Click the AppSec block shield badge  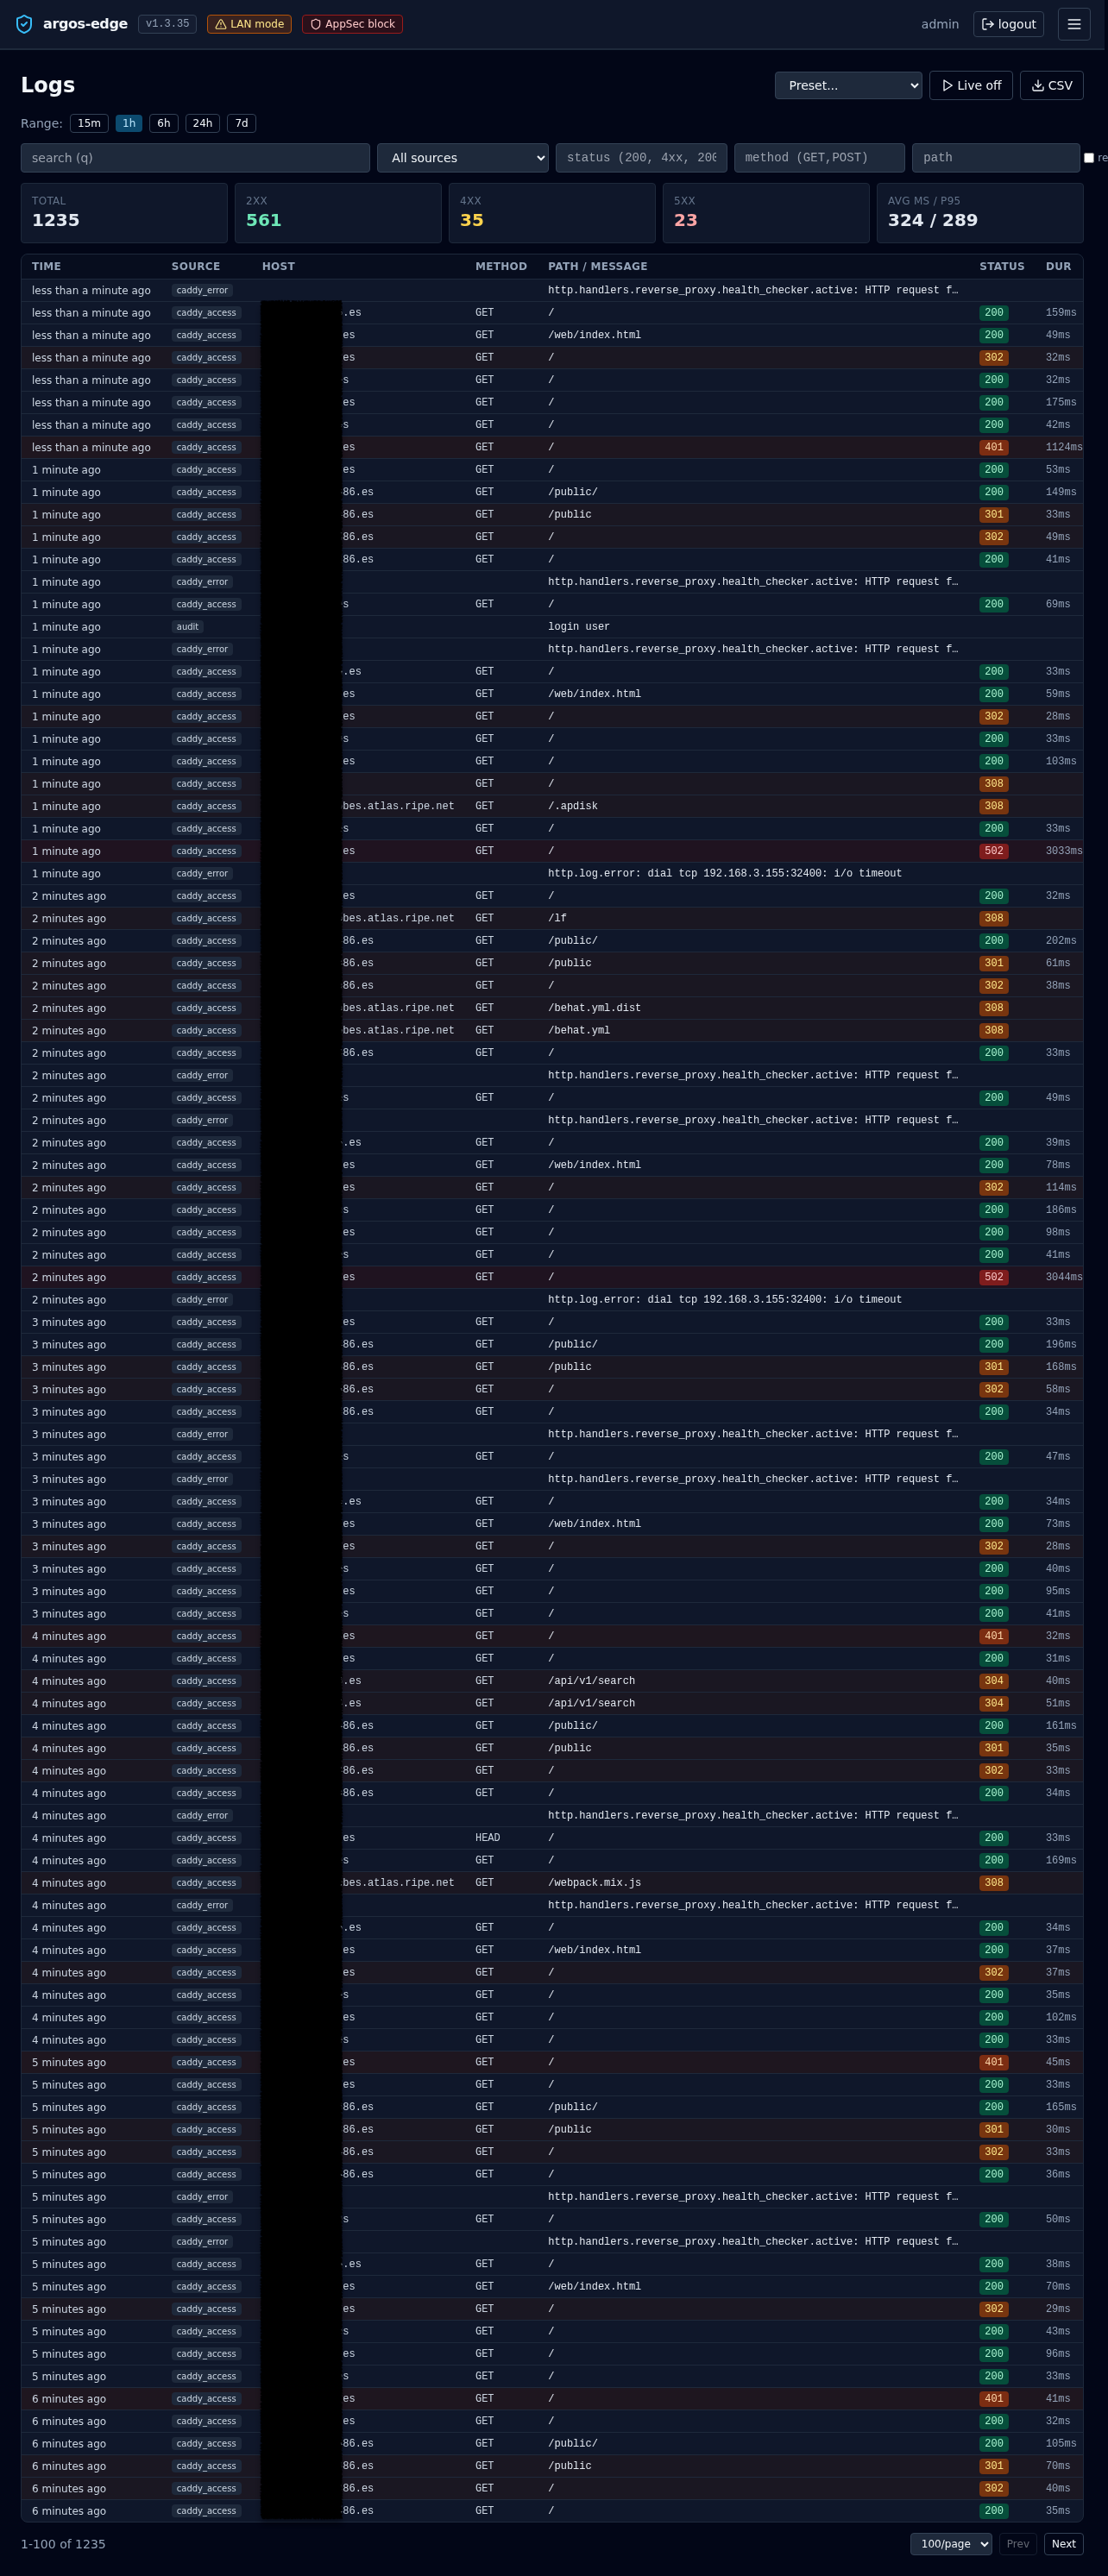pyautogui.click(x=352, y=24)
